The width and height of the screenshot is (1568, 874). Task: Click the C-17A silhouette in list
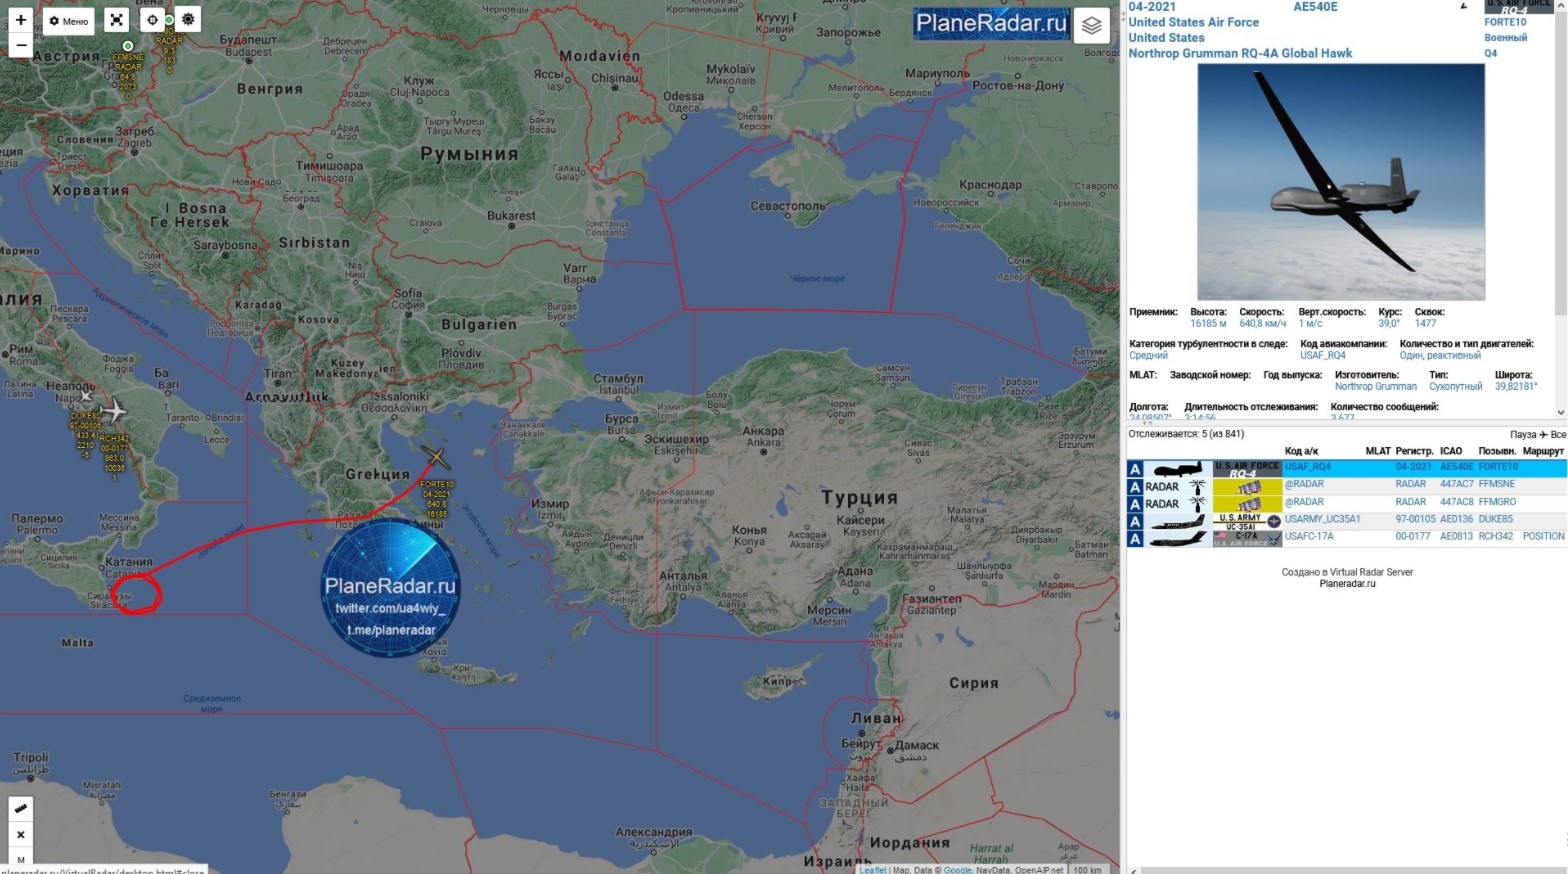pyautogui.click(x=1178, y=538)
